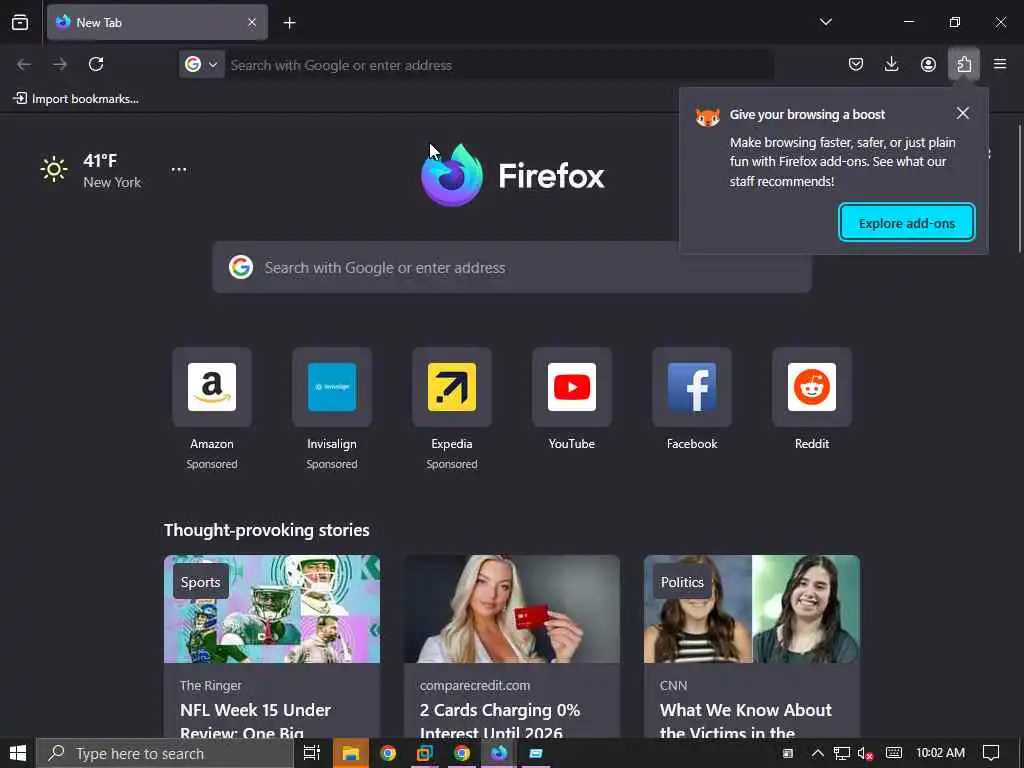Click the forward navigation arrow
The width and height of the screenshot is (1024, 768).
tap(60, 64)
